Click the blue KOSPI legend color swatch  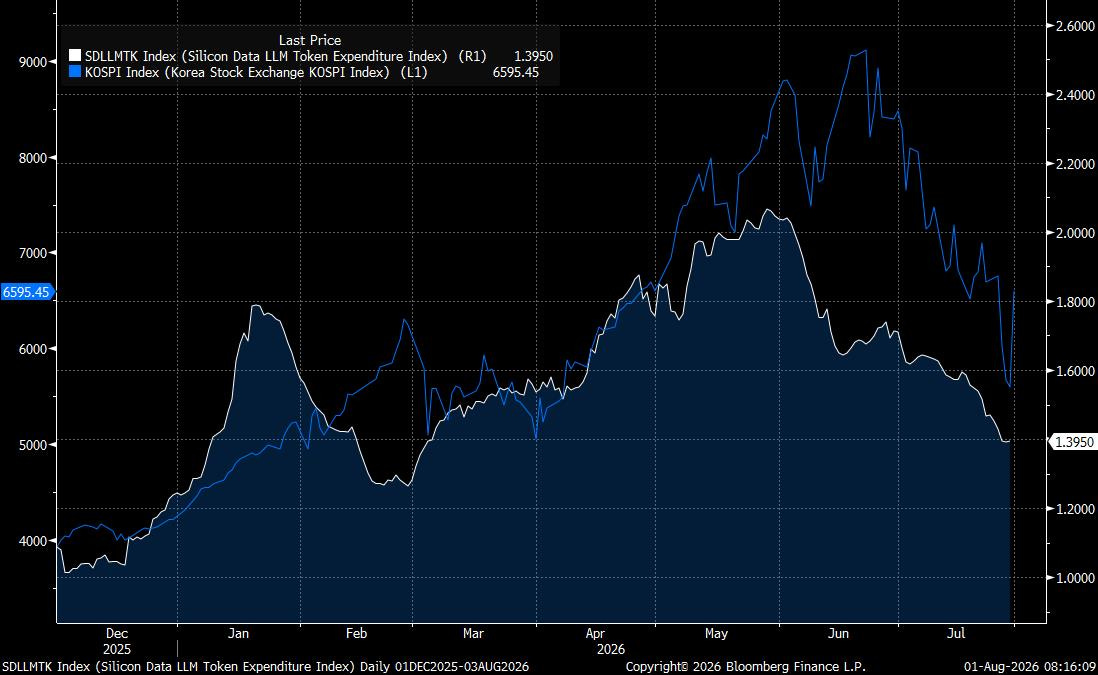tap(74, 72)
